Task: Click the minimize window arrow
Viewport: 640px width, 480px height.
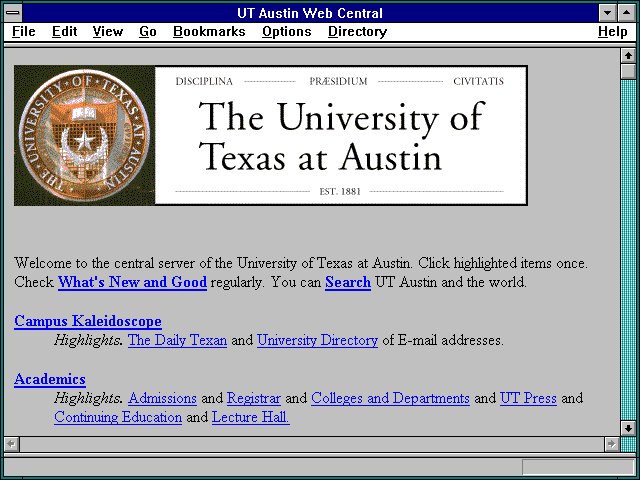Action: pos(607,13)
